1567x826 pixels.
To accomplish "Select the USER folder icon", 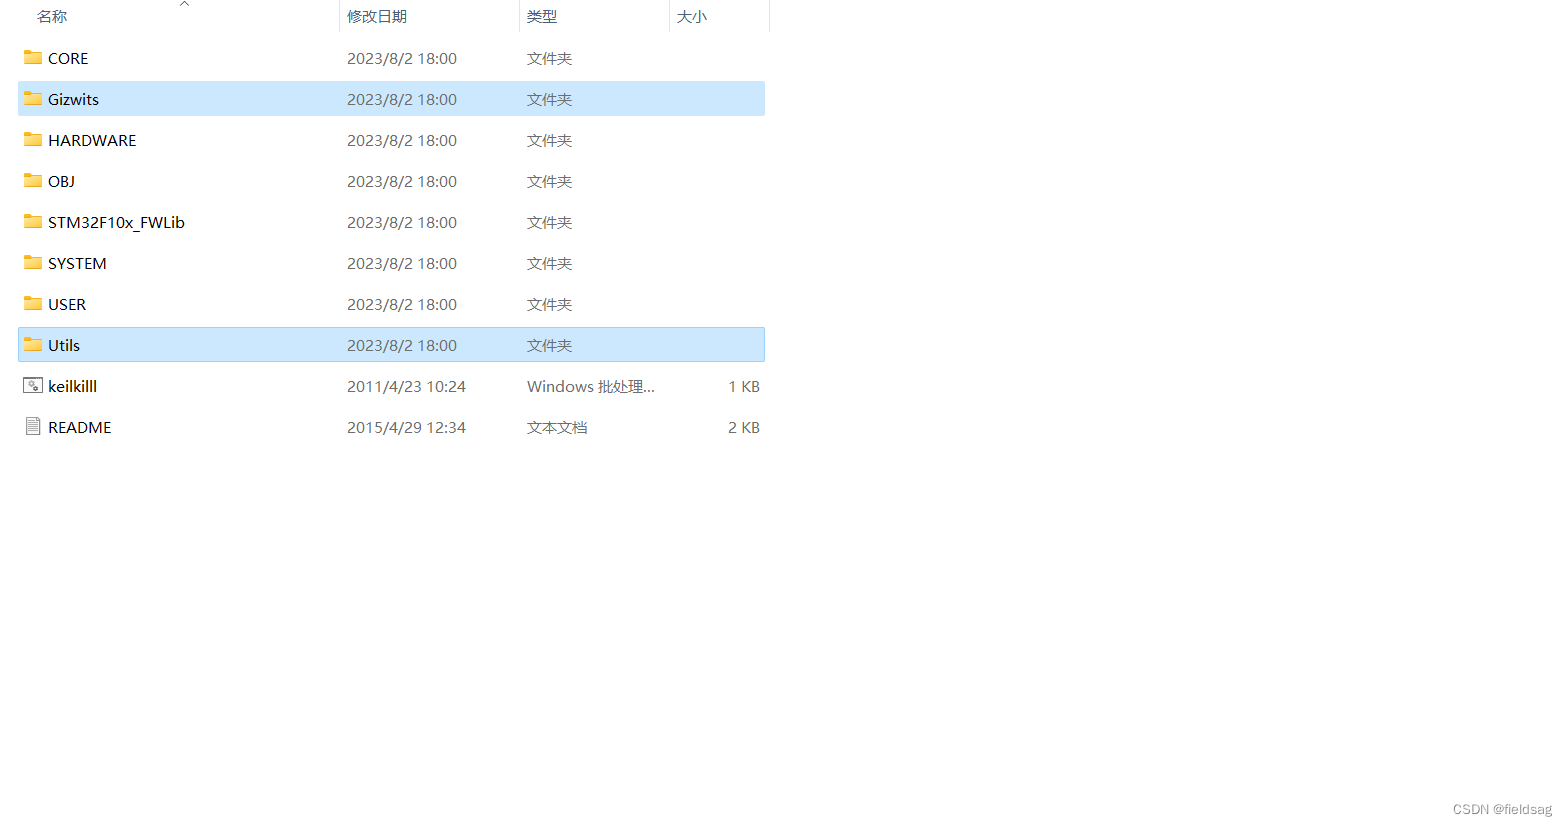I will pyautogui.click(x=33, y=304).
